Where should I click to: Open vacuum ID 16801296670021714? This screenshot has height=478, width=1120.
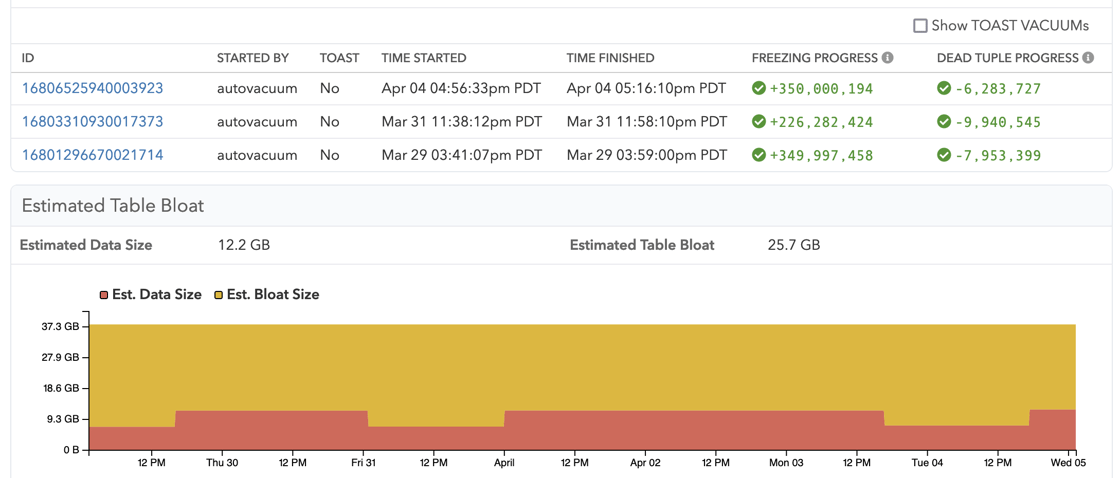[x=93, y=155]
